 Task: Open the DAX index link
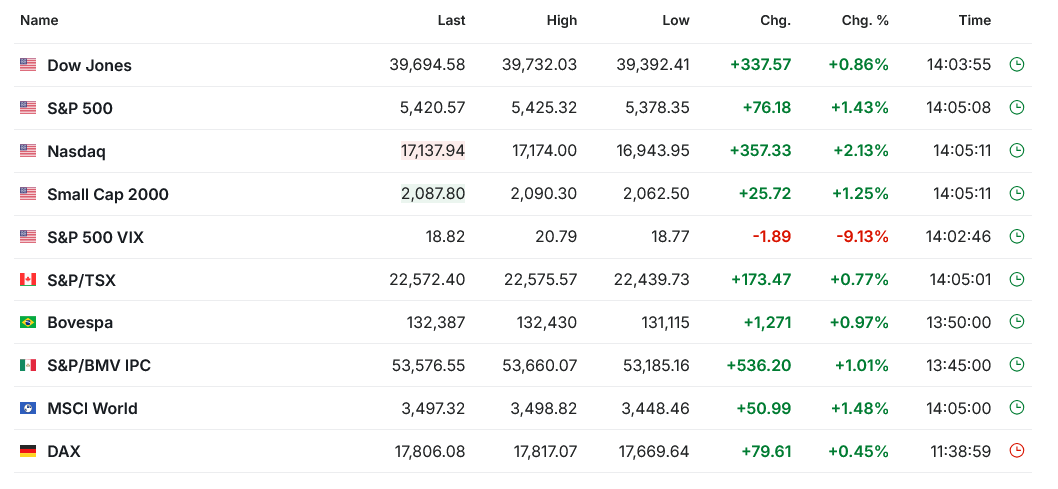63,451
